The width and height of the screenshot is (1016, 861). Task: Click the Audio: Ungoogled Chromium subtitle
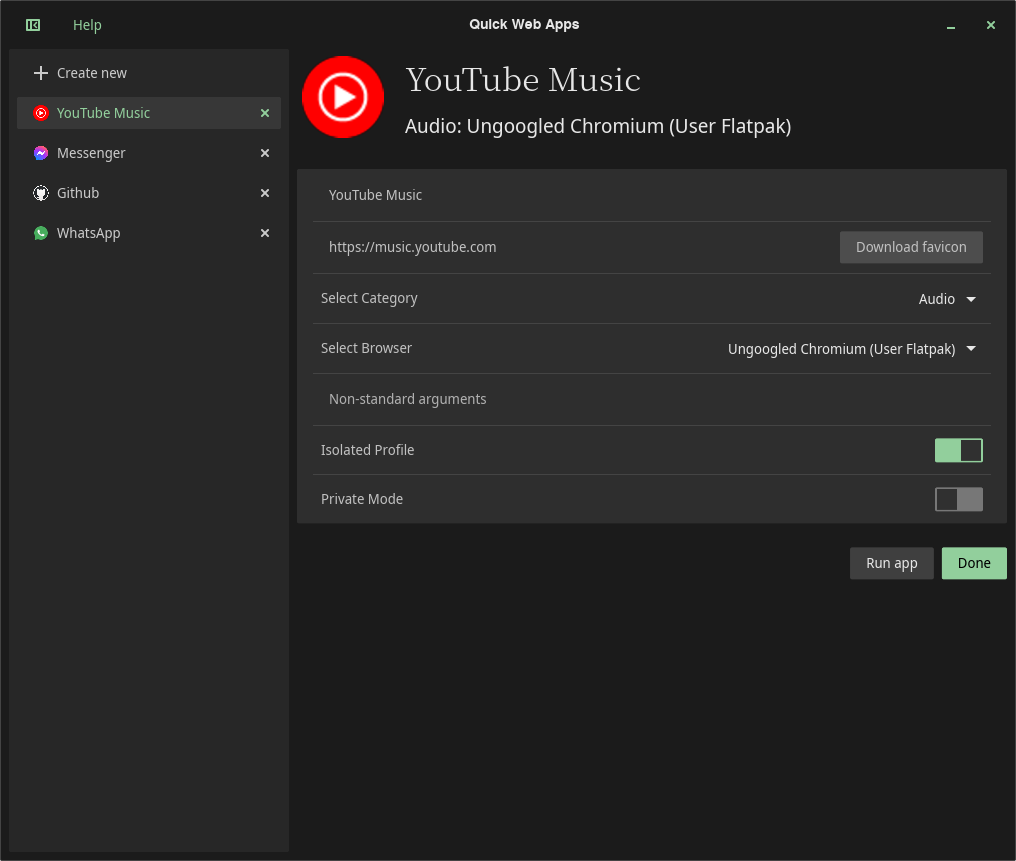pos(598,126)
